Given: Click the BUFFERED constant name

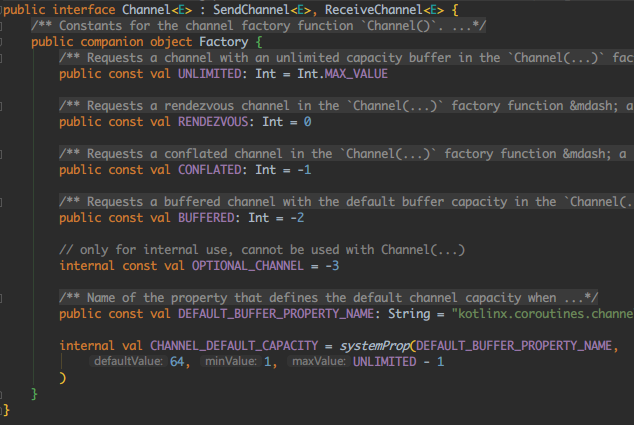Looking at the screenshot, I should [x=206, y=218].
